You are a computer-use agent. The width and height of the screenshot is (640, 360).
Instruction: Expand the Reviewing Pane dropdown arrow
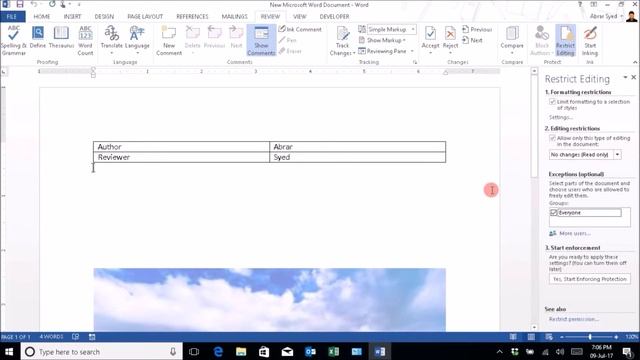click(x=412, y=51)
